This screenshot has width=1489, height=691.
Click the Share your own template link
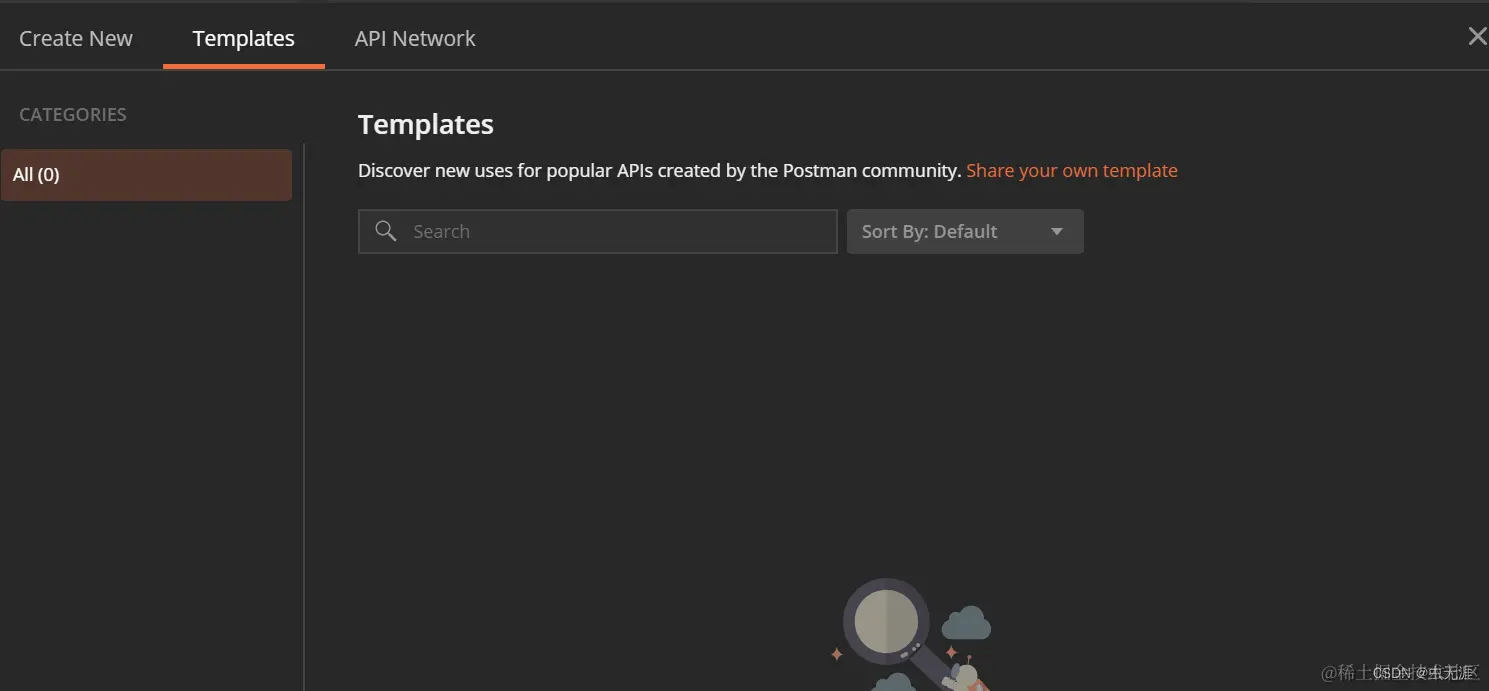pyautogui.click(x=1071, y=170)
